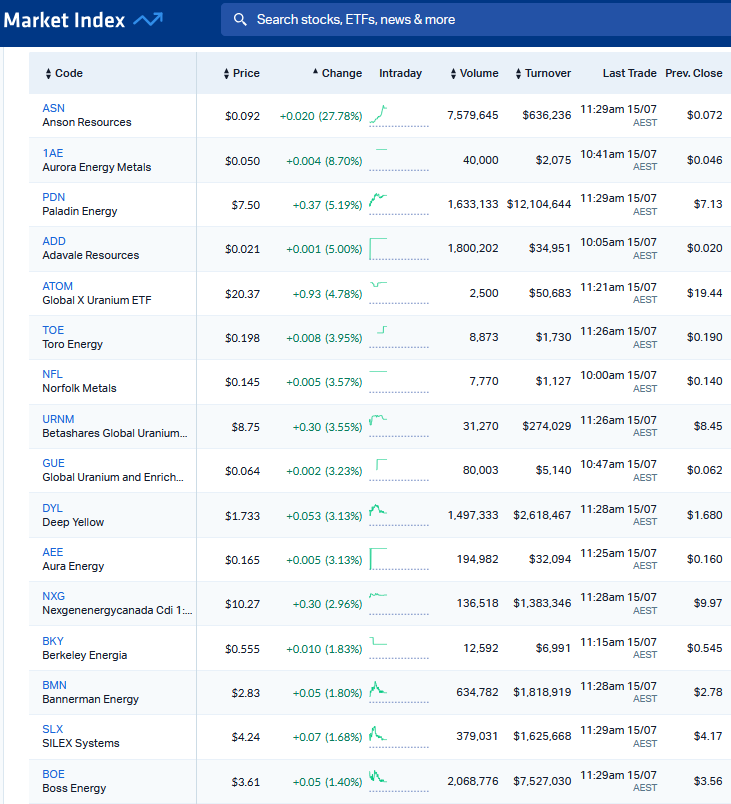Open the ASN stock link
The width and height of the screenshot is (731, 804).
pyautogui.click(x=53, y=108)
